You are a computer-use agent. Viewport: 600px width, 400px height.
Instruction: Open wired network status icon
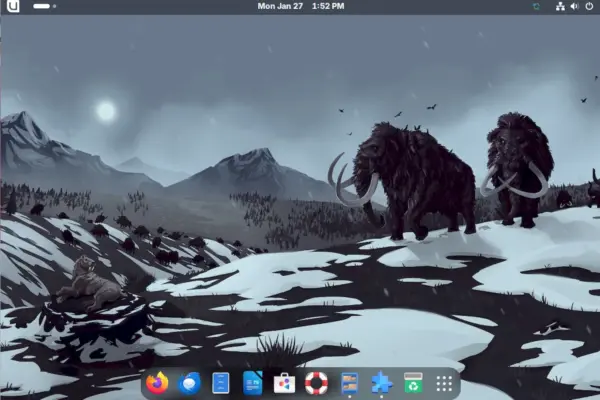(x=560, y=6)
